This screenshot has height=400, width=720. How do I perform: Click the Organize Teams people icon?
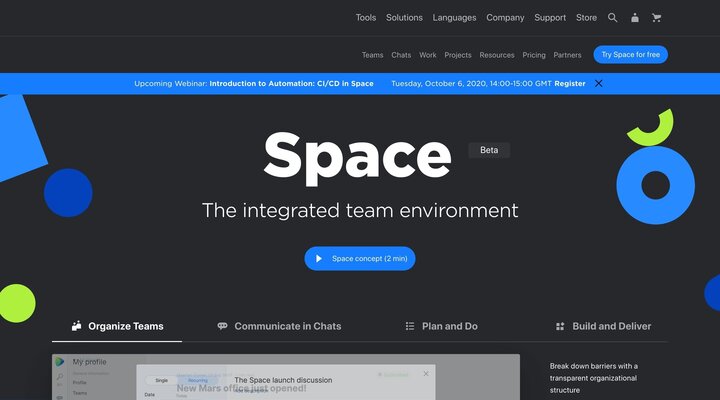pos(76,326)
